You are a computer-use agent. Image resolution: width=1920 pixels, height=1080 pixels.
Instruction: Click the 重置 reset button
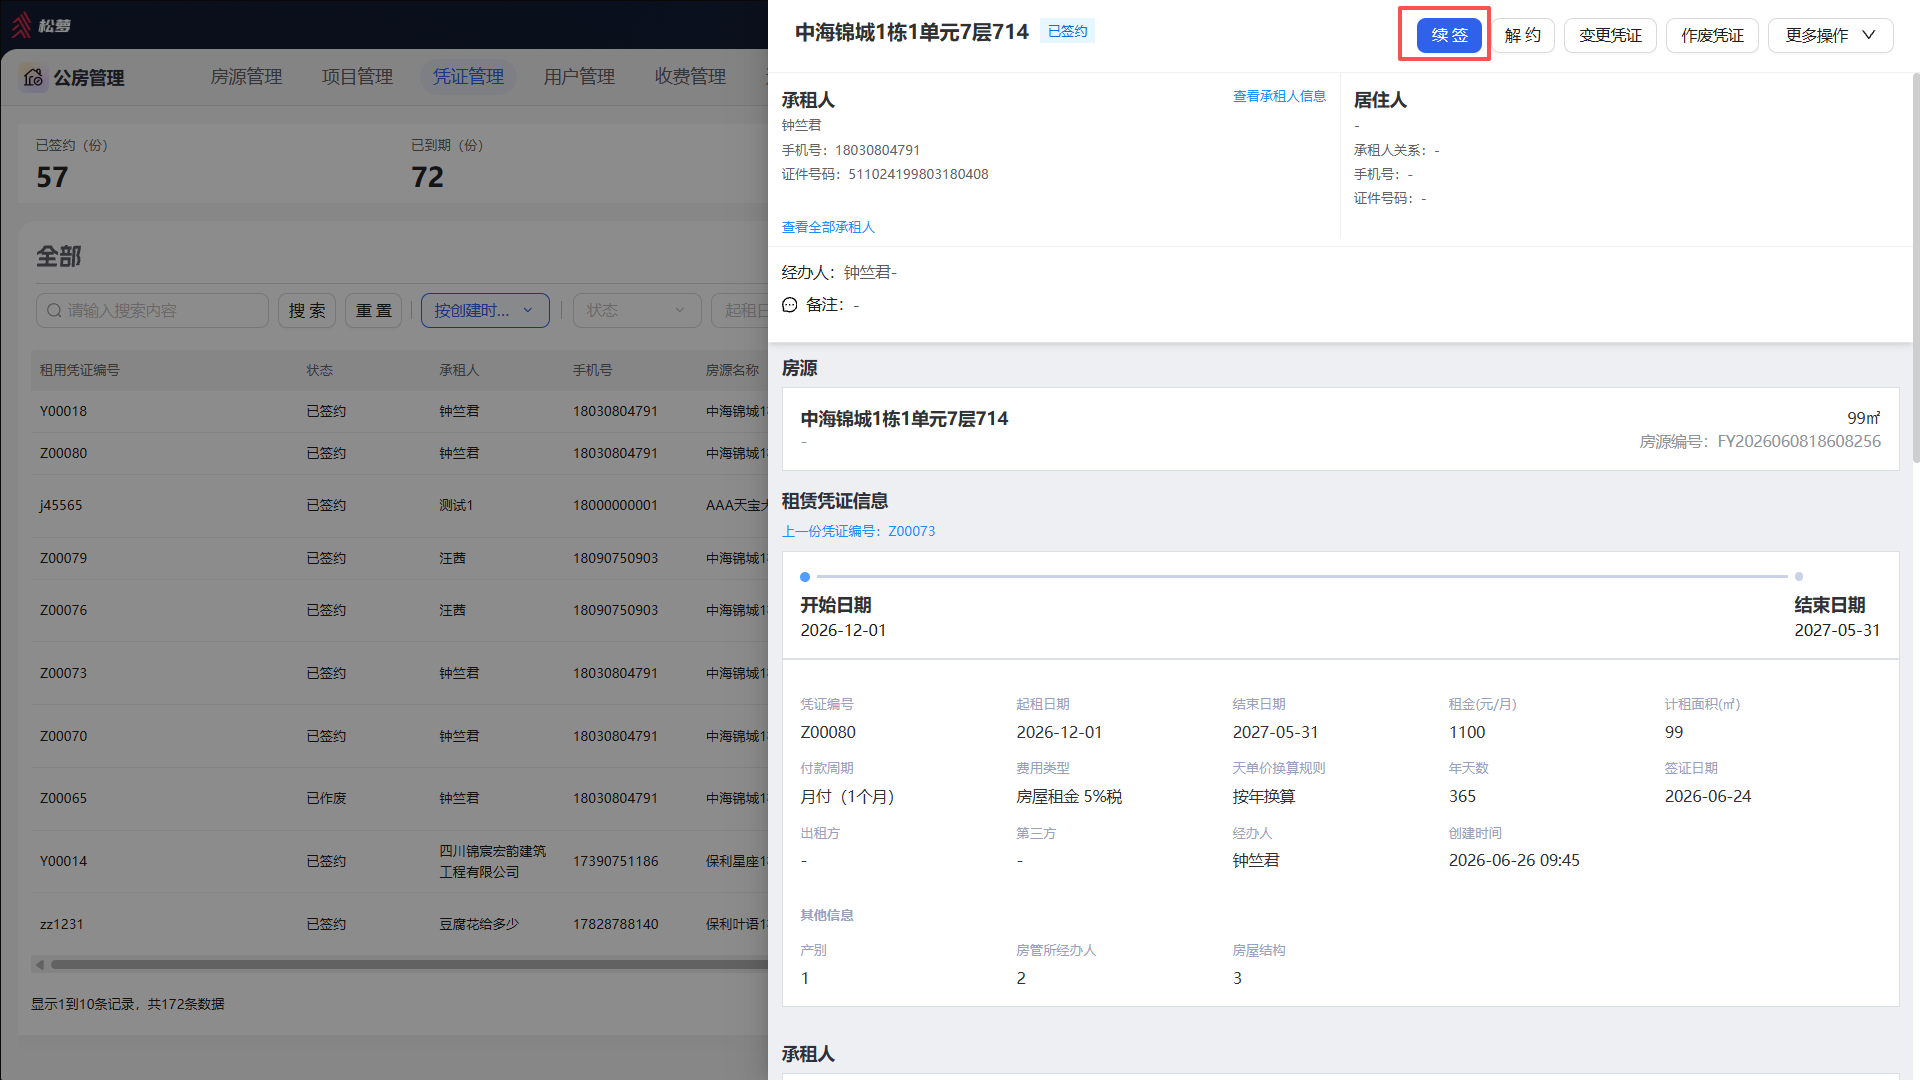click(374, 311)
